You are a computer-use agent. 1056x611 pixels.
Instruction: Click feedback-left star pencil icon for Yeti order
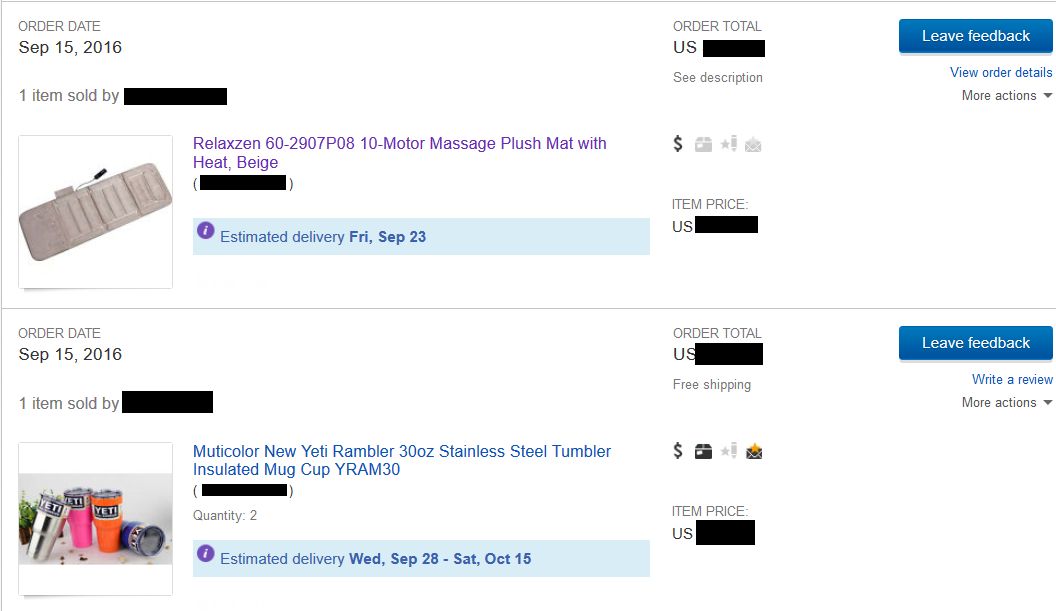pos(729,451)
